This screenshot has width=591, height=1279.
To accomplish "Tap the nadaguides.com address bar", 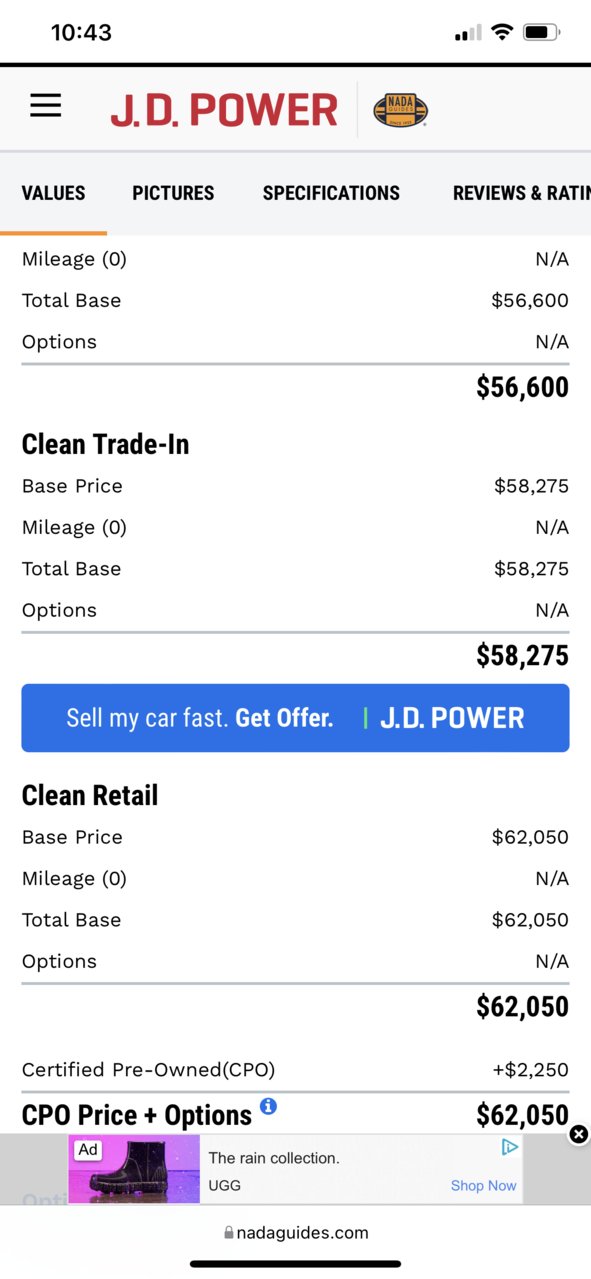I will (x=296, y=1234).
